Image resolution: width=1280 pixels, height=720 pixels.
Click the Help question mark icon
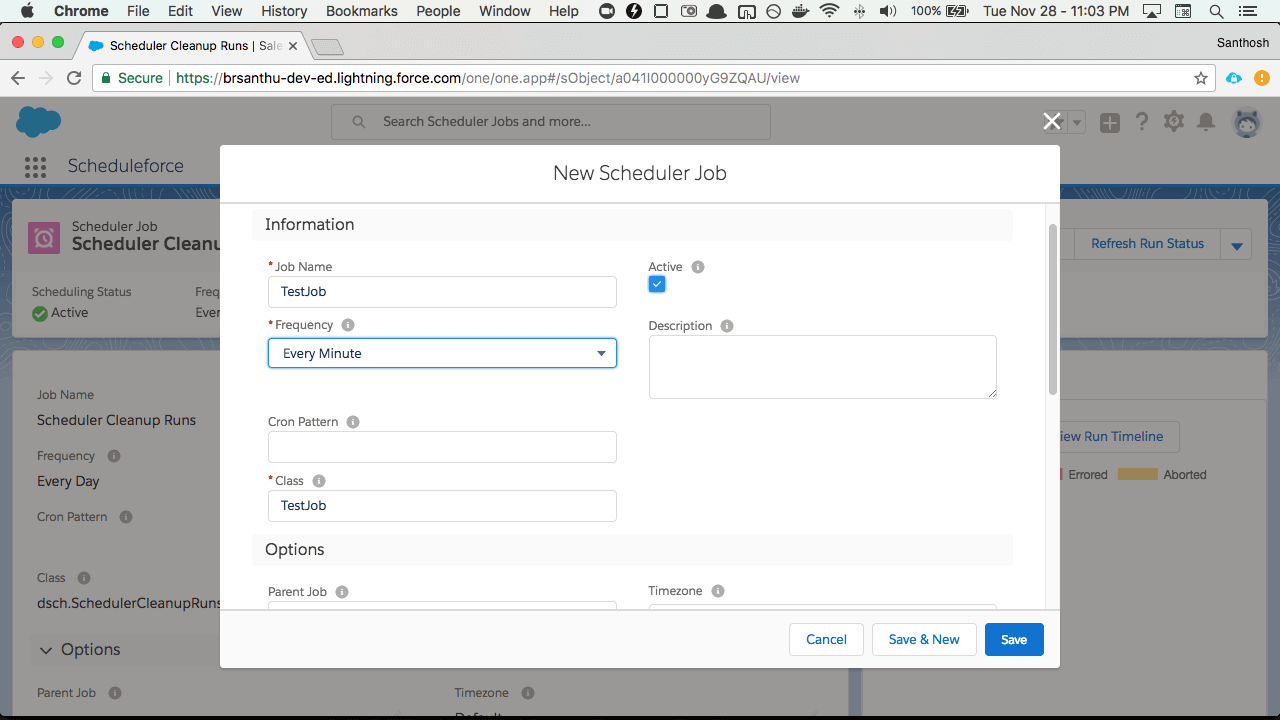1142,122
